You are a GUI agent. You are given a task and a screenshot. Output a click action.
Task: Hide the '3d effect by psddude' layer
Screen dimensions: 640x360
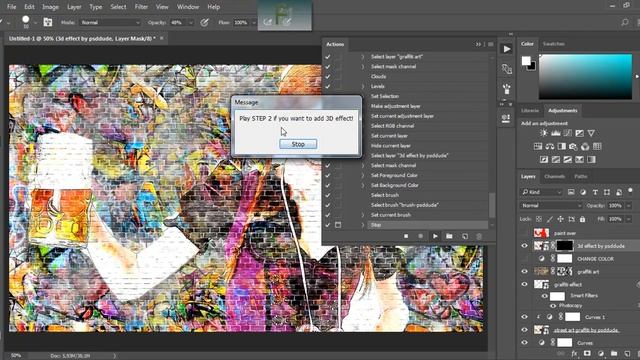(524, 246)
